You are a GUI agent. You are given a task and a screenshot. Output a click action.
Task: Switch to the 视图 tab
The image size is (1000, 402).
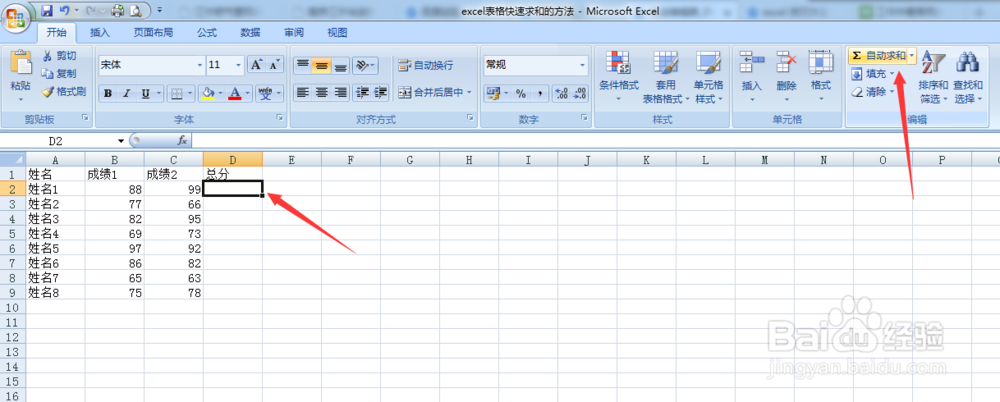tap(337, 33)
